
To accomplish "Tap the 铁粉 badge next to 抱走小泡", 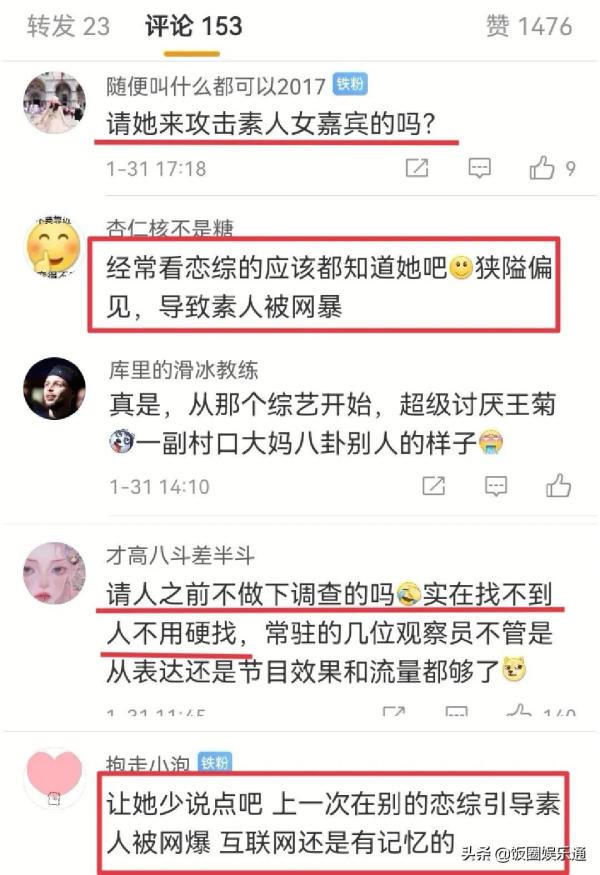I will coord(215,762).
